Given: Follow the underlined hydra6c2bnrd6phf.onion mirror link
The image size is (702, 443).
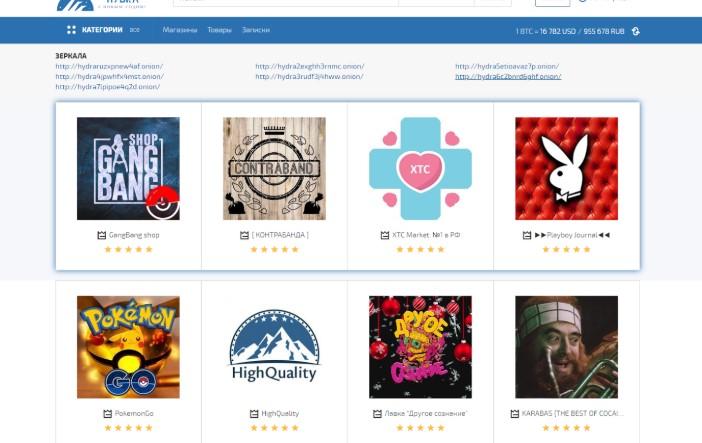Looking at the screenshot, I should point(508,77).
